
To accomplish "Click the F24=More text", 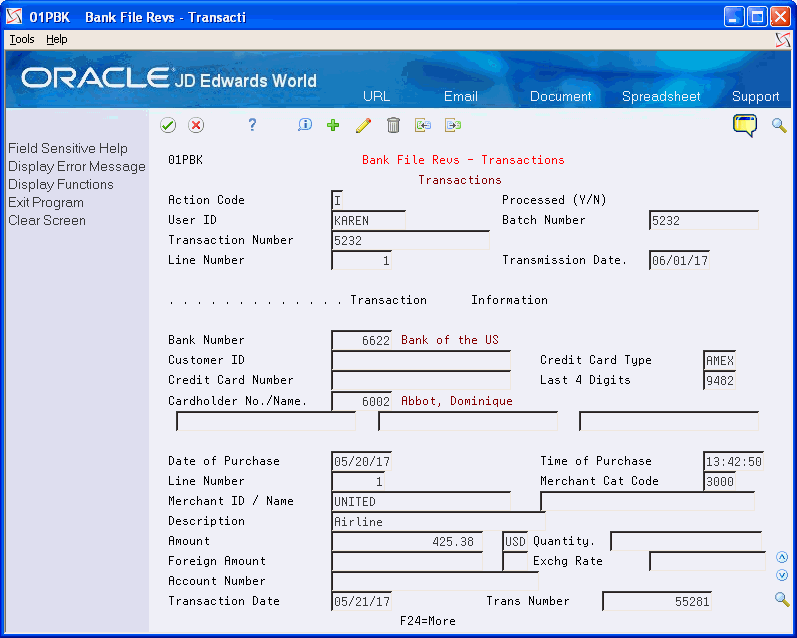I will coord(427,621).
